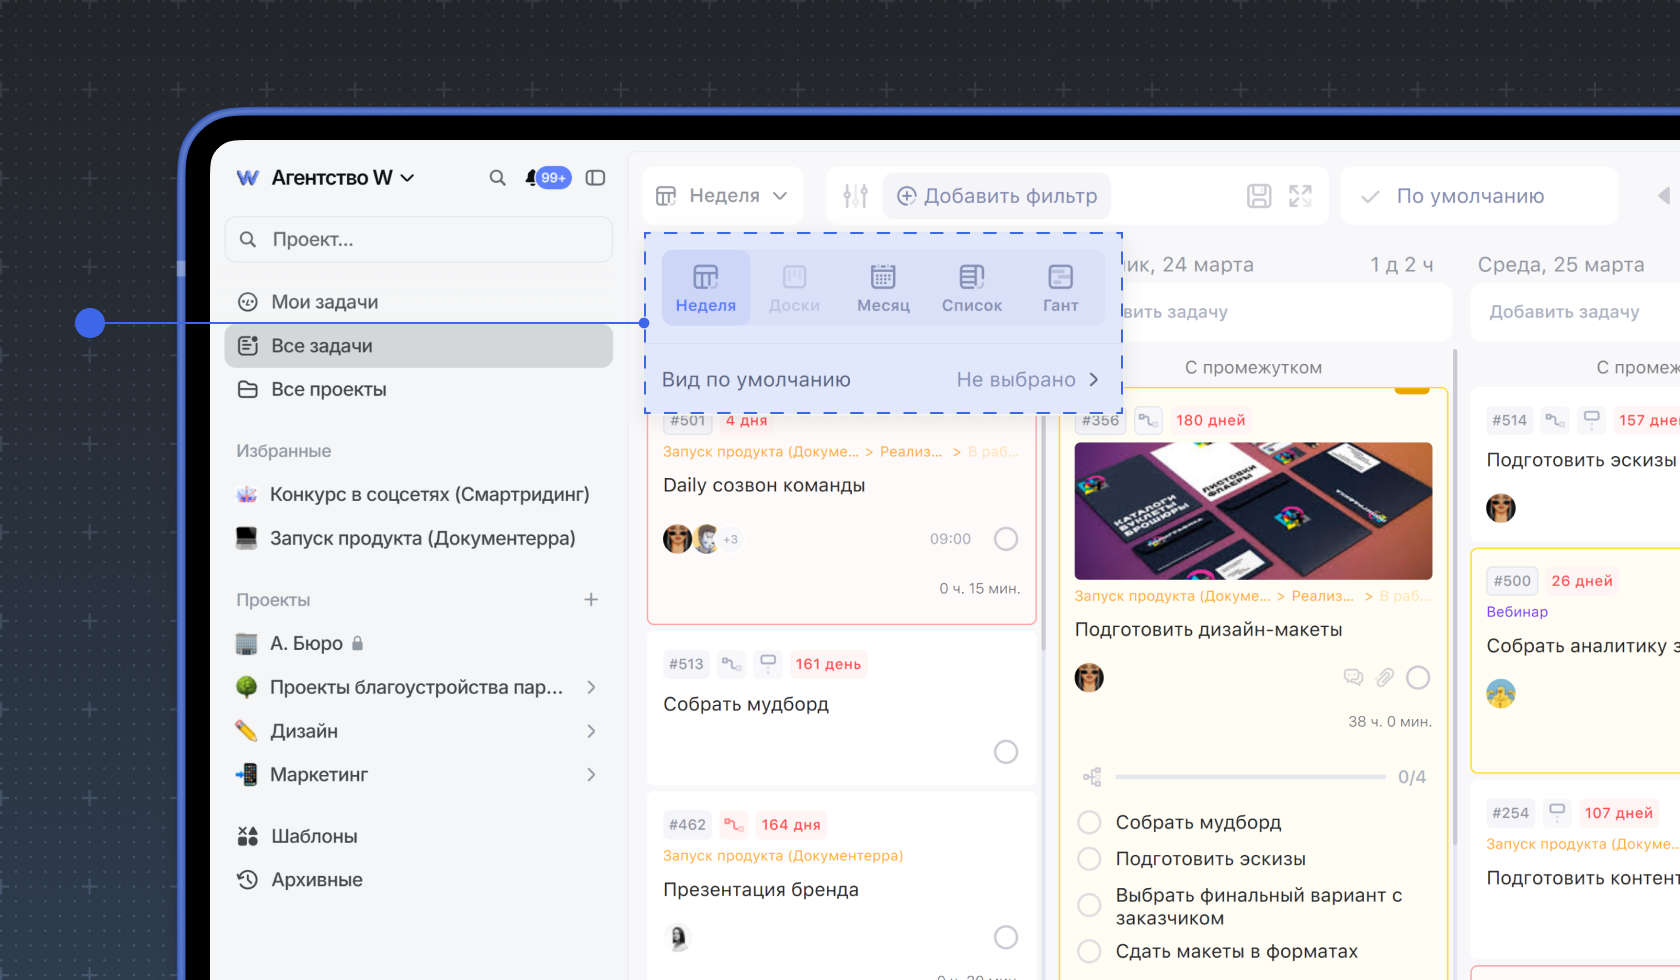Expand view to fullscreen with arrows icon

(1300, 196)
